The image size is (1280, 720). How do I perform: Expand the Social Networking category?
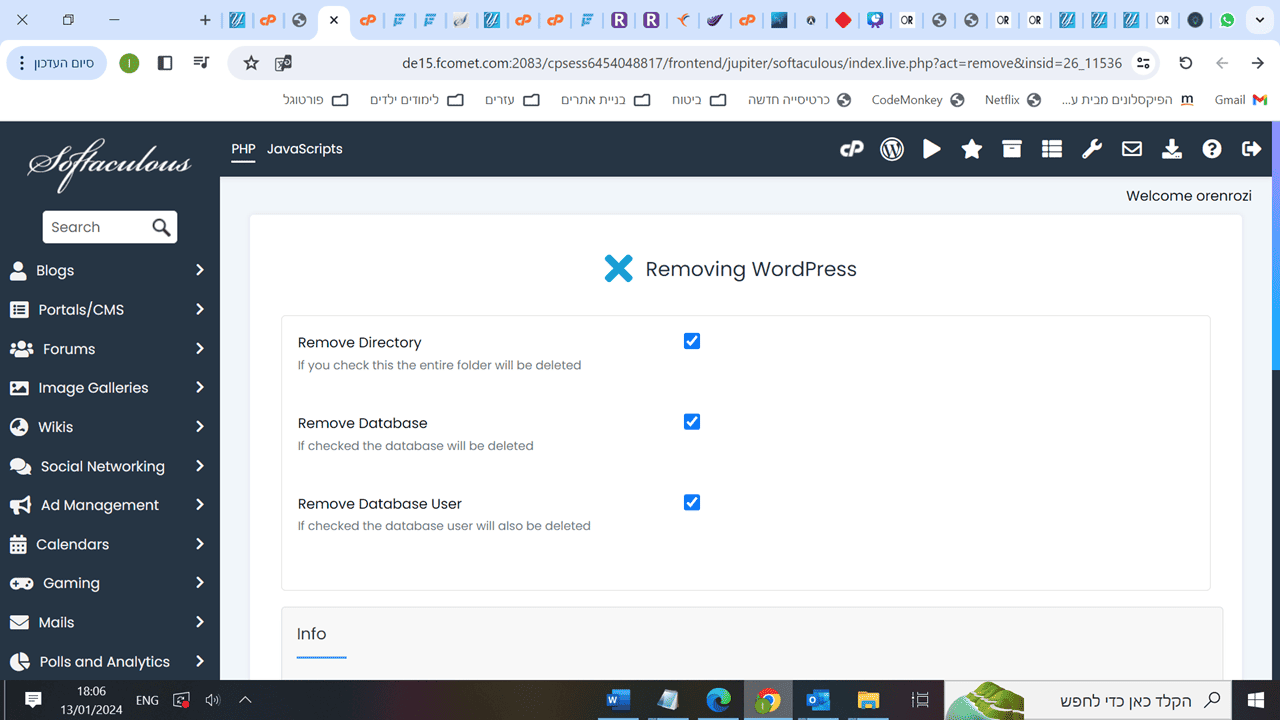110,466
